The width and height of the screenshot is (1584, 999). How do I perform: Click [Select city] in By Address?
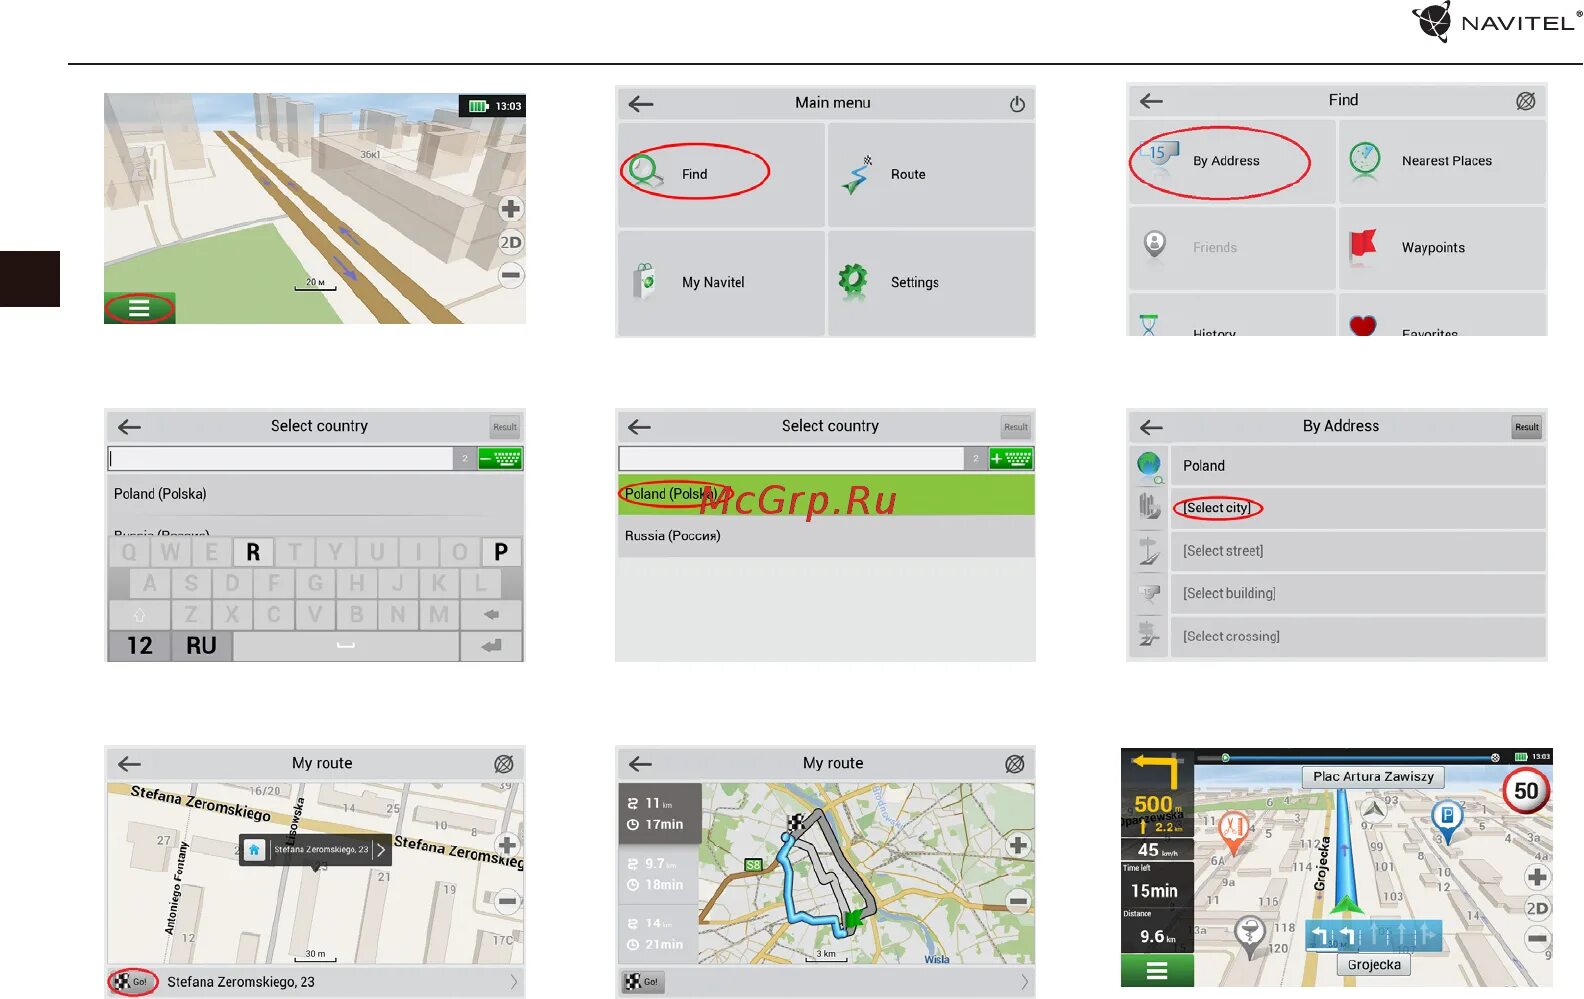(x=1358, y=508)
